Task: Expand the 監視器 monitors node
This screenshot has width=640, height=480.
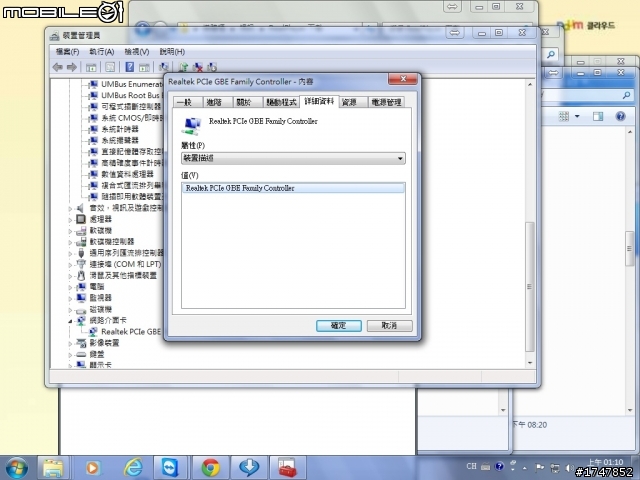Action: pyautogui.click(x=70, y=298)
